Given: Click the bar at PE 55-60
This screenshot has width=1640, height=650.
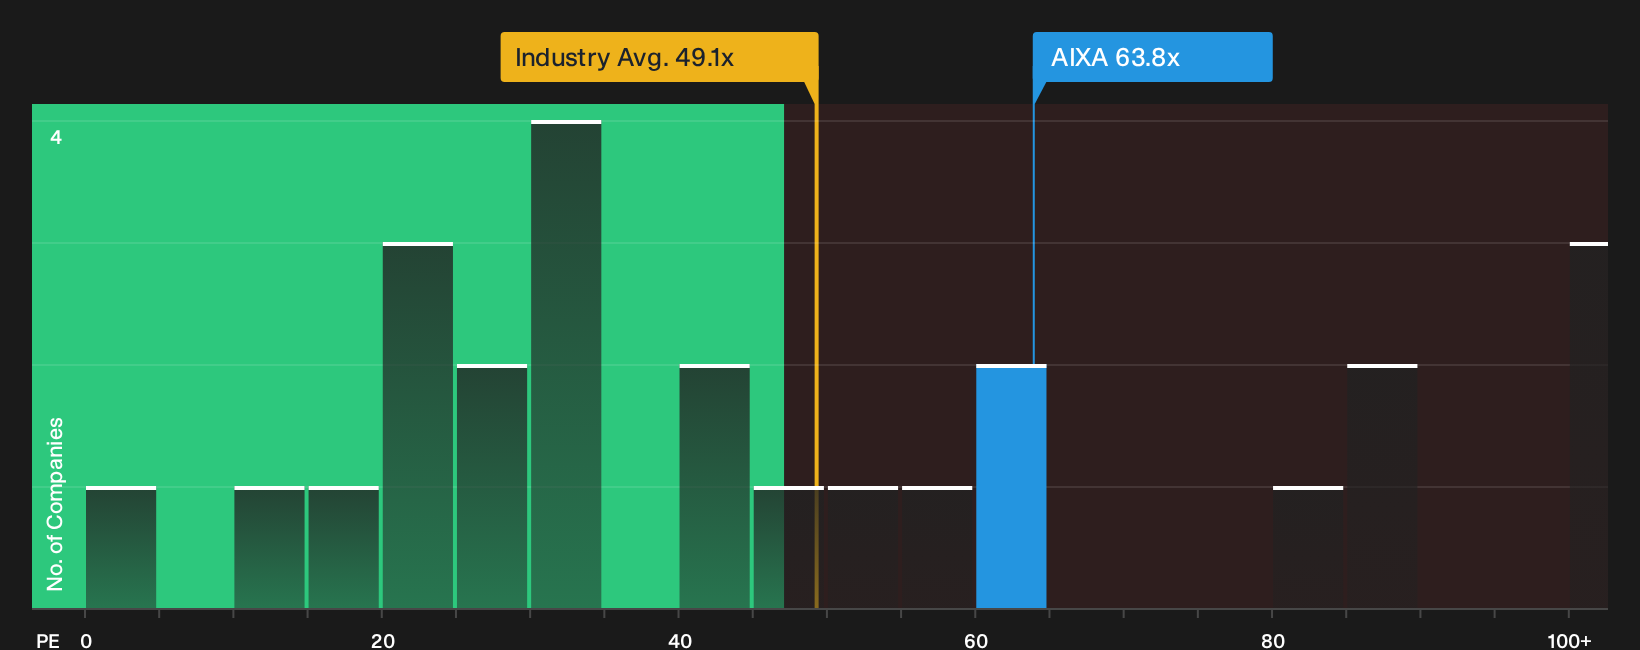Looking at the screenshot, I should click(x=937, y=548).
